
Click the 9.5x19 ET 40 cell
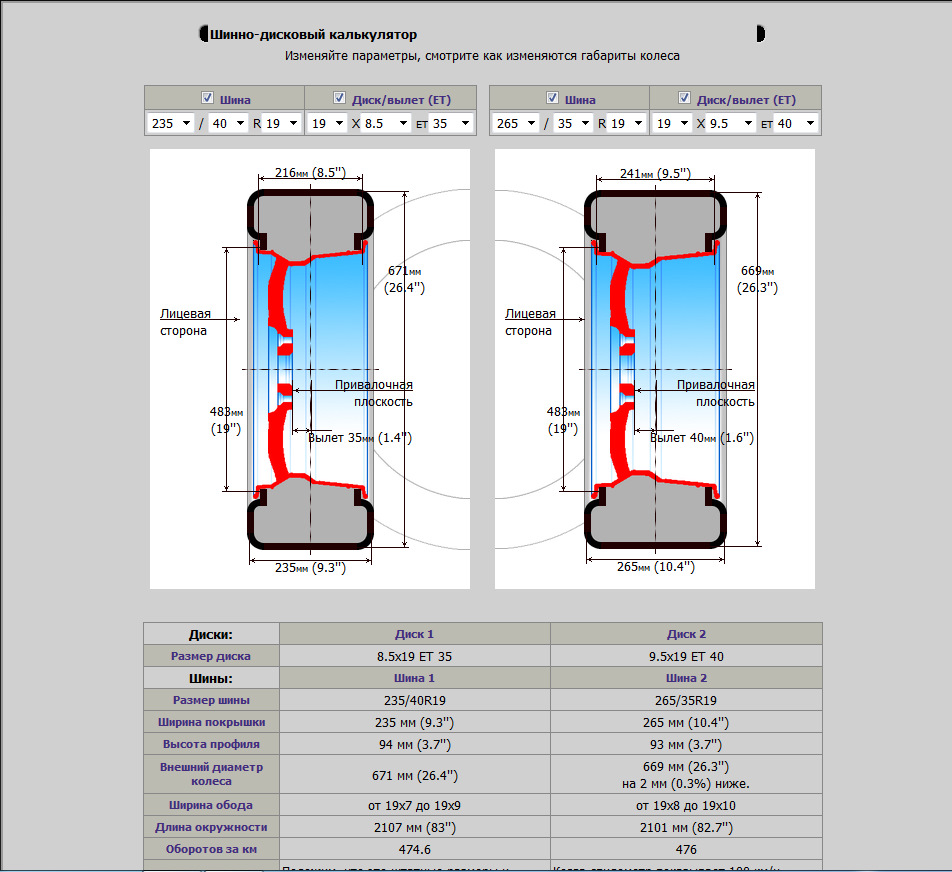[687, 656]
